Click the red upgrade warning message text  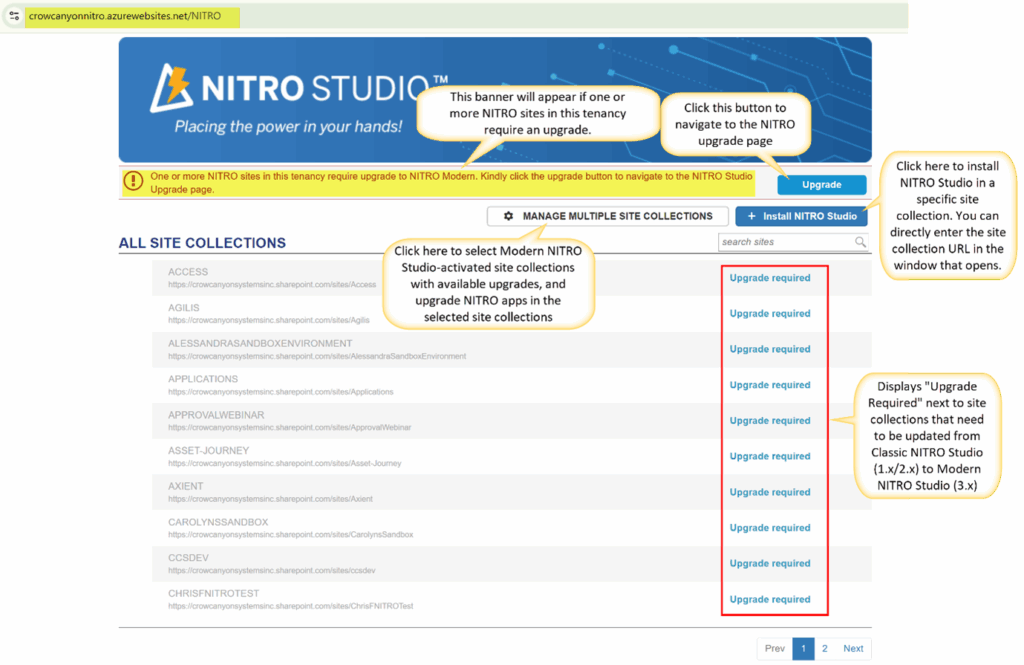point(451,183)
